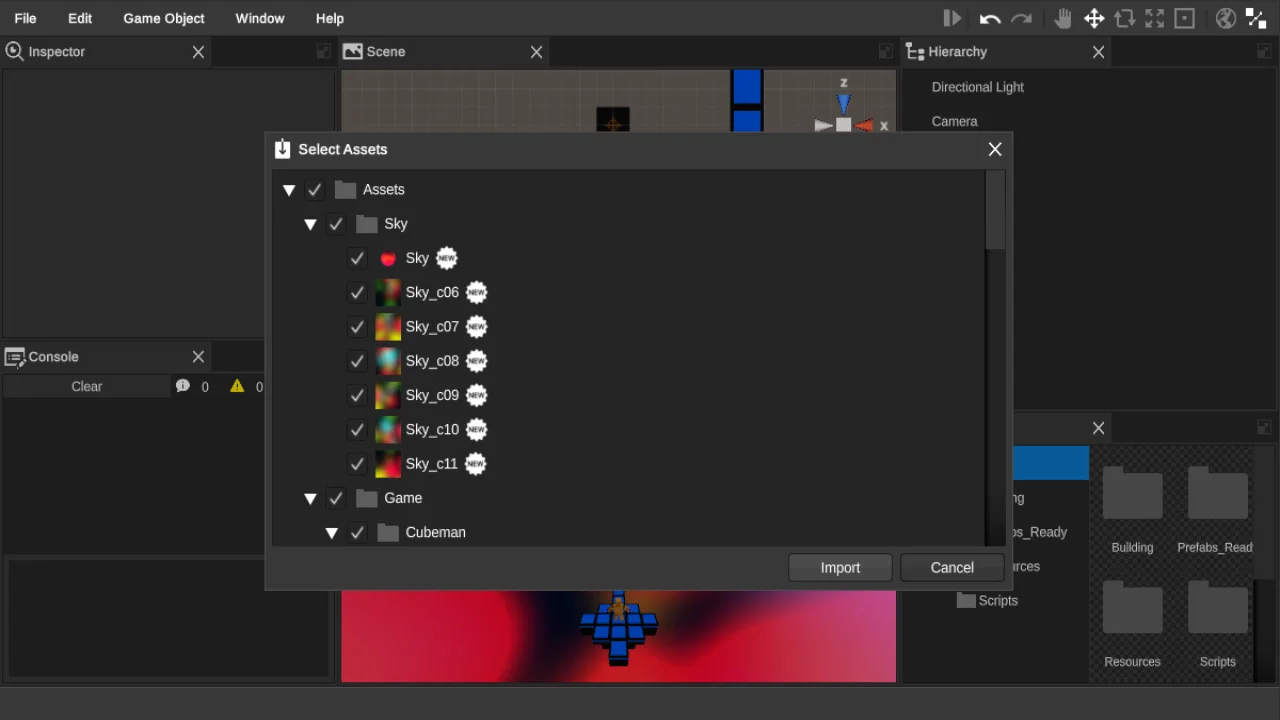This screenshot has height=720, width=1280.
Task: Collapse the Assets root folder
Action: coord(289,190)
